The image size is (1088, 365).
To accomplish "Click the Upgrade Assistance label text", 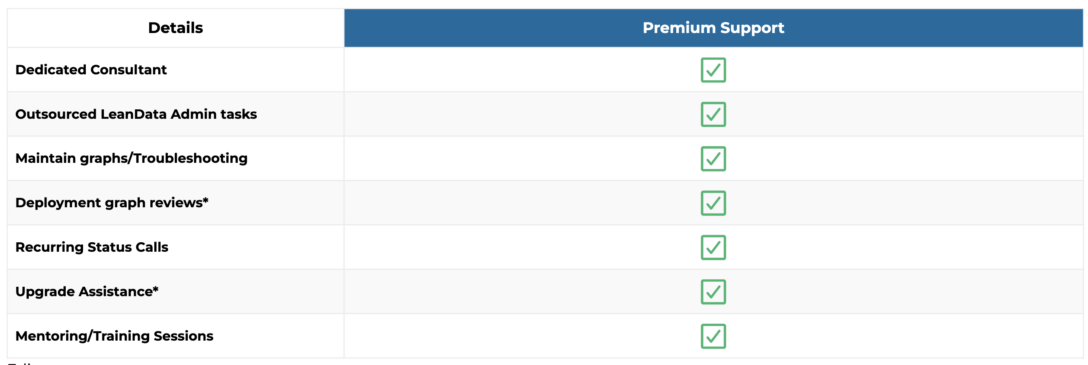I will 83,292.
